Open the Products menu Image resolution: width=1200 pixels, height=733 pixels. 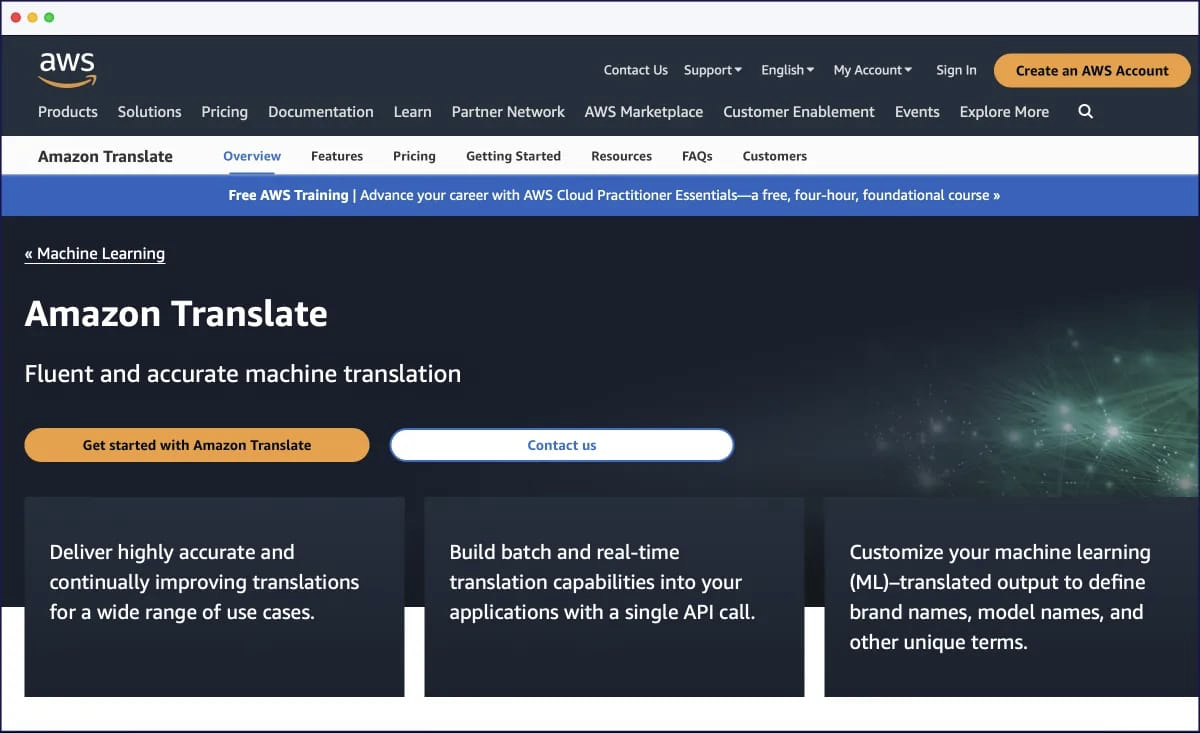point(68,112)
